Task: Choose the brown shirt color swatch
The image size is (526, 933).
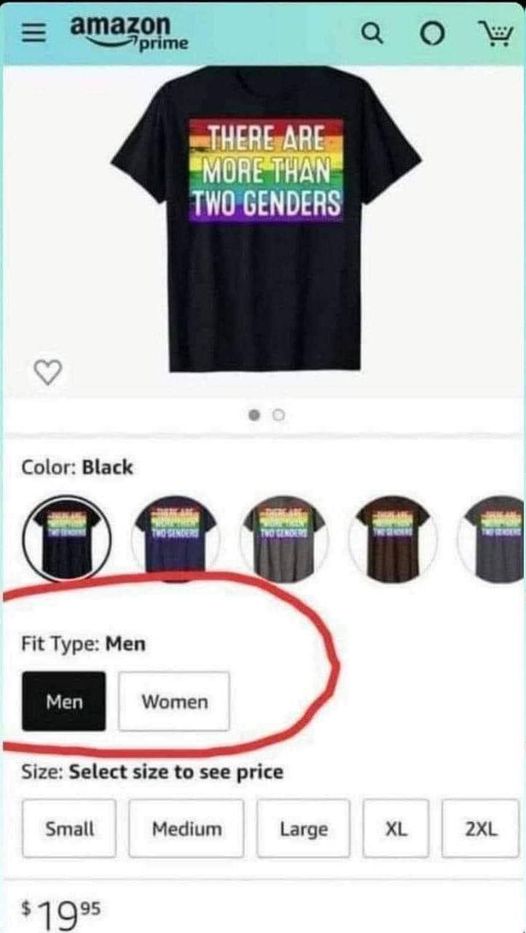Action: [x=393, y=538]
